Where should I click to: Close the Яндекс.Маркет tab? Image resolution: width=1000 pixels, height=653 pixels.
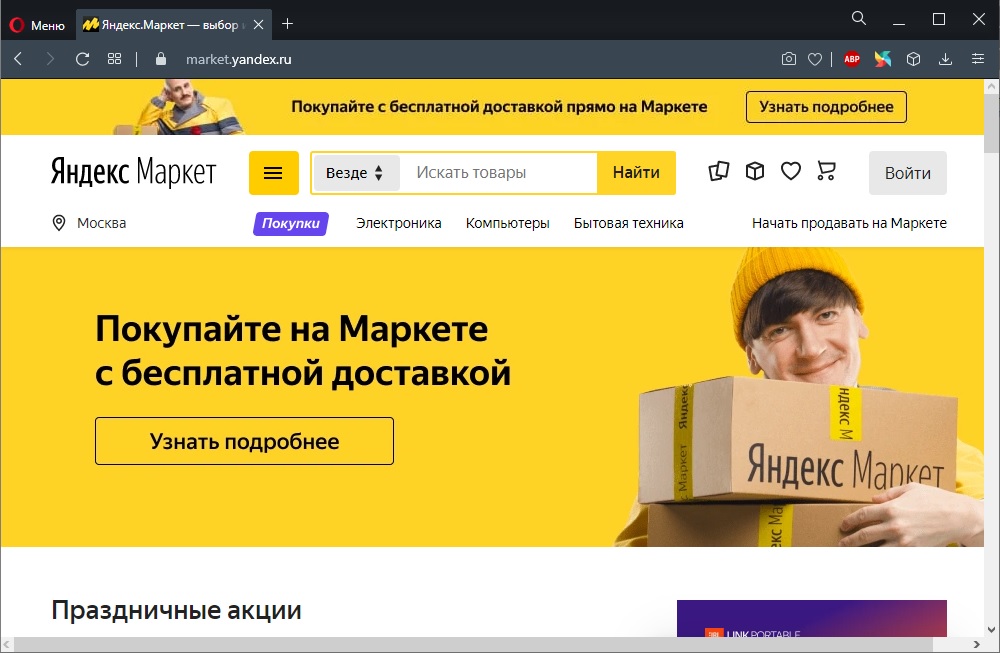pyautogui.click(x=258, y=25)
